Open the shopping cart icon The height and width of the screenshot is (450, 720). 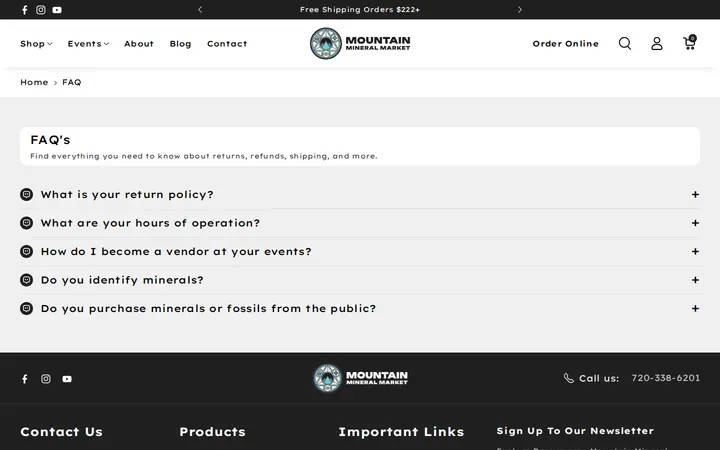(690, 43)
